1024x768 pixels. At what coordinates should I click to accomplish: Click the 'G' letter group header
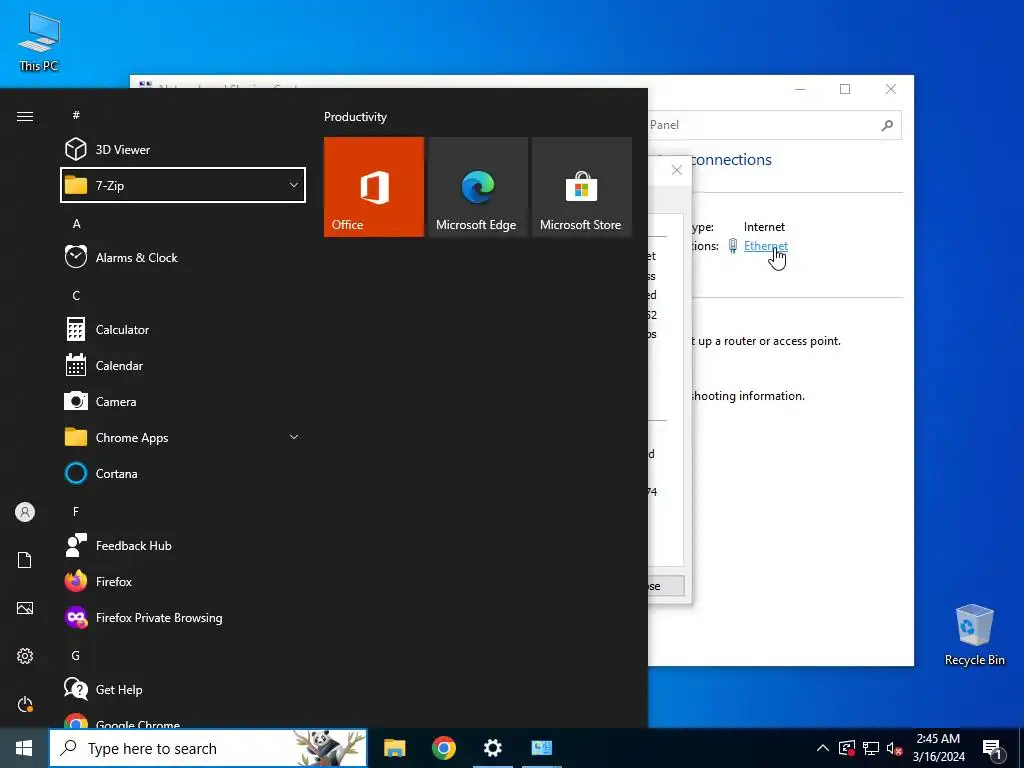[76, 655]
